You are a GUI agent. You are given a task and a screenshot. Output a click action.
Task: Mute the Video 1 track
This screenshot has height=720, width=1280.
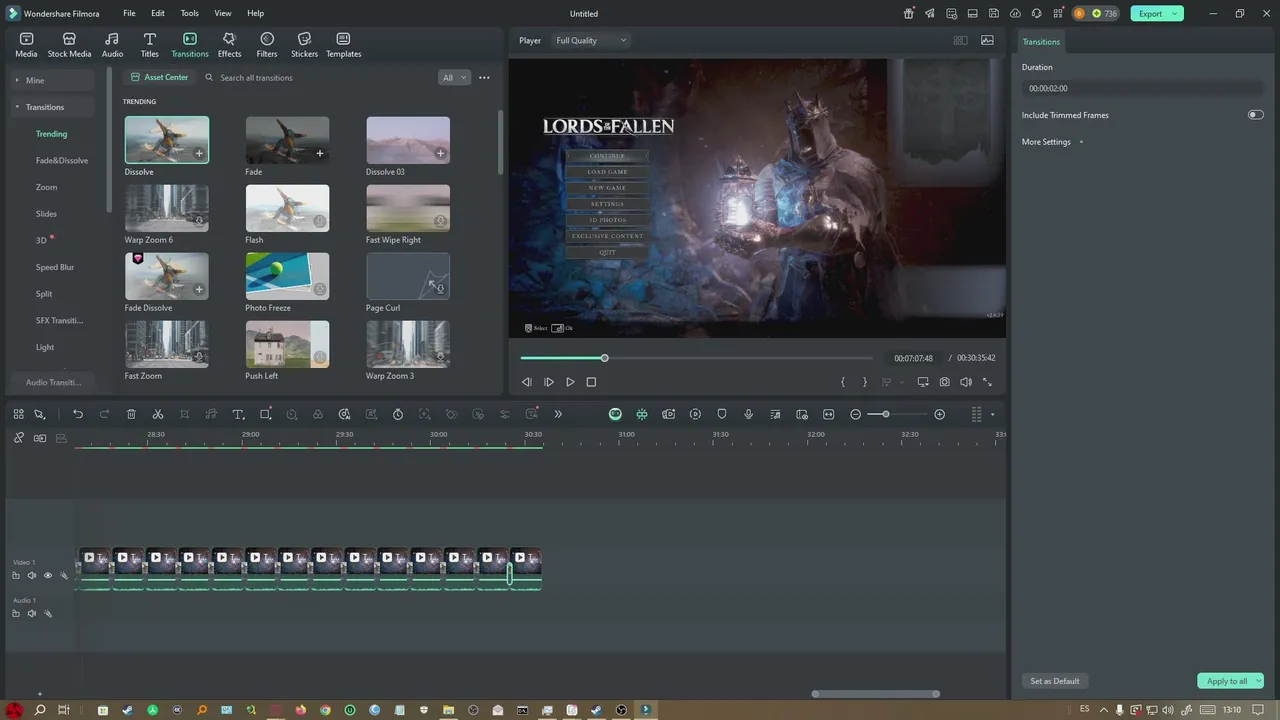[x=31, y=575]
